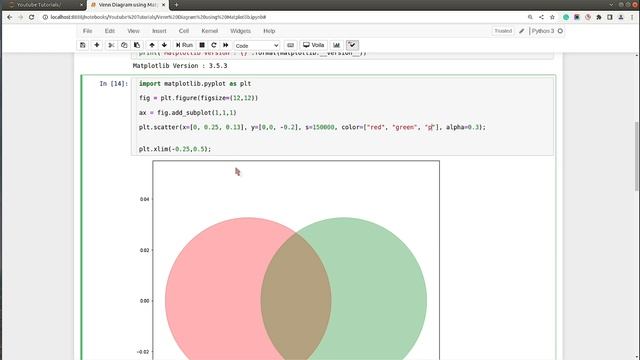This screenshot has height=360, width=640.
Task: Select the Venn Diagram using Matplotlib tab
Action: (128, 5)
